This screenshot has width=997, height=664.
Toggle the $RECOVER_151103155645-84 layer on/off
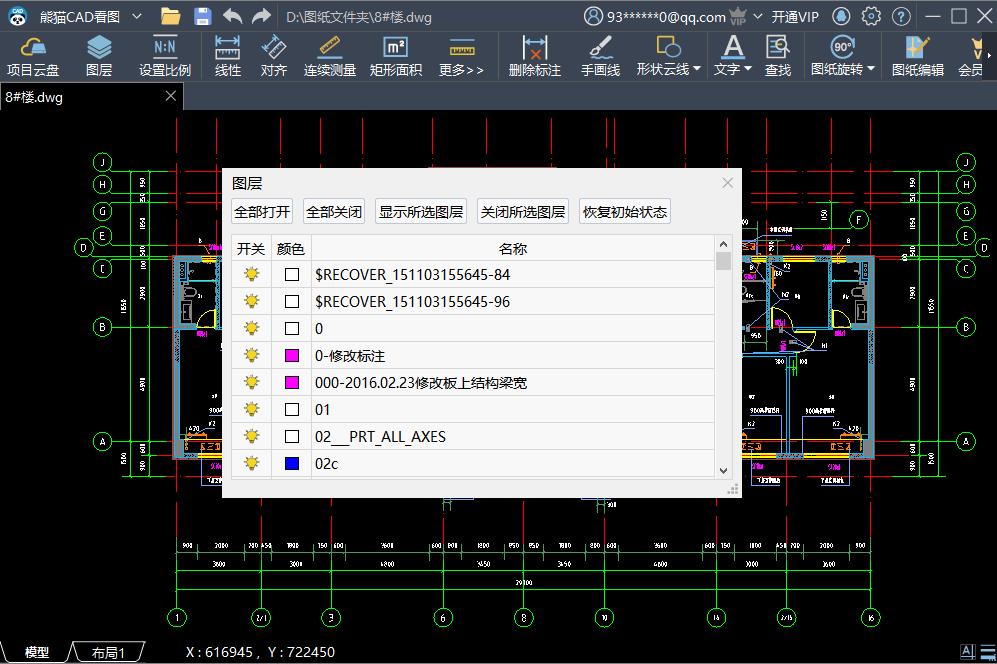point(250,273)
